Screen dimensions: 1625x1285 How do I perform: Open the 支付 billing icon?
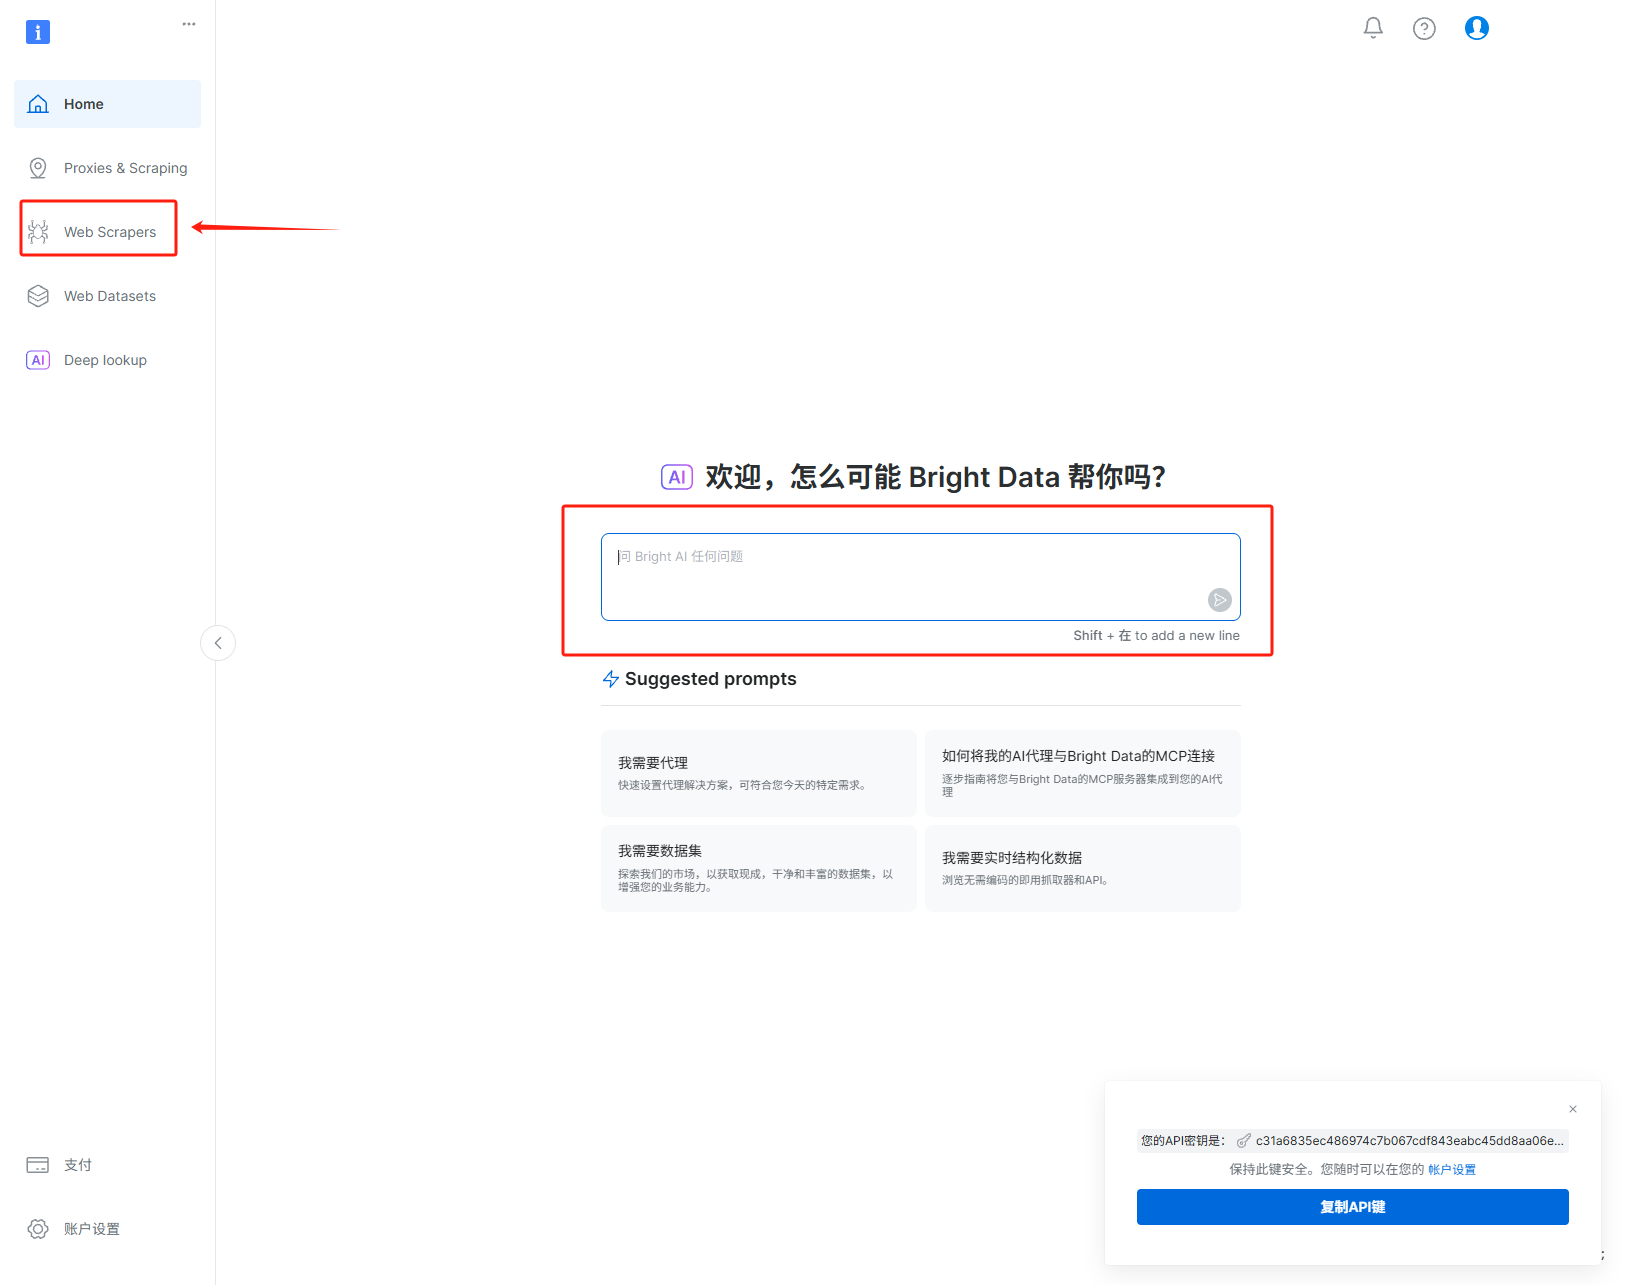pos(37,1164)
